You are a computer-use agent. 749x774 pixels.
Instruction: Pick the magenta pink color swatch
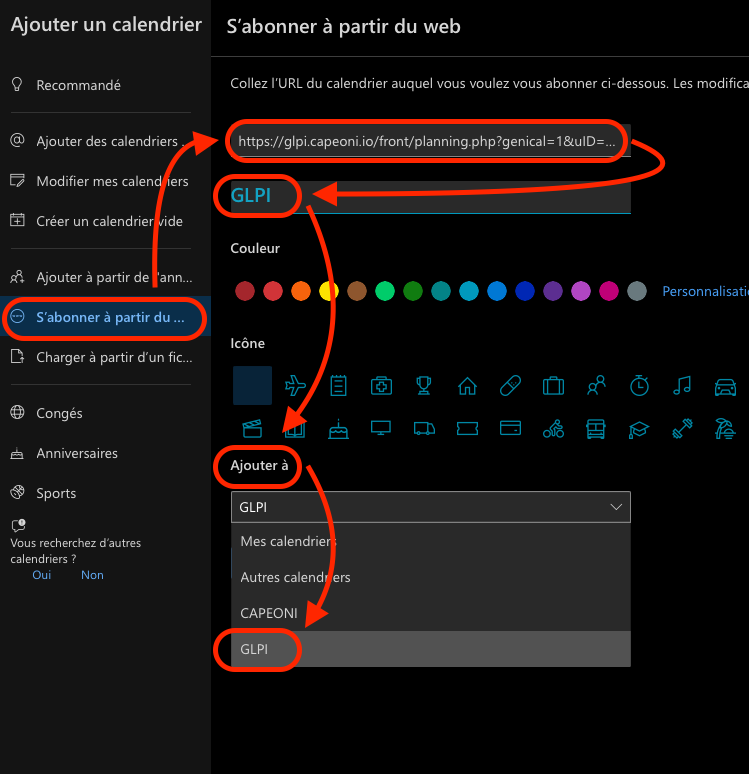coord(609,291)
